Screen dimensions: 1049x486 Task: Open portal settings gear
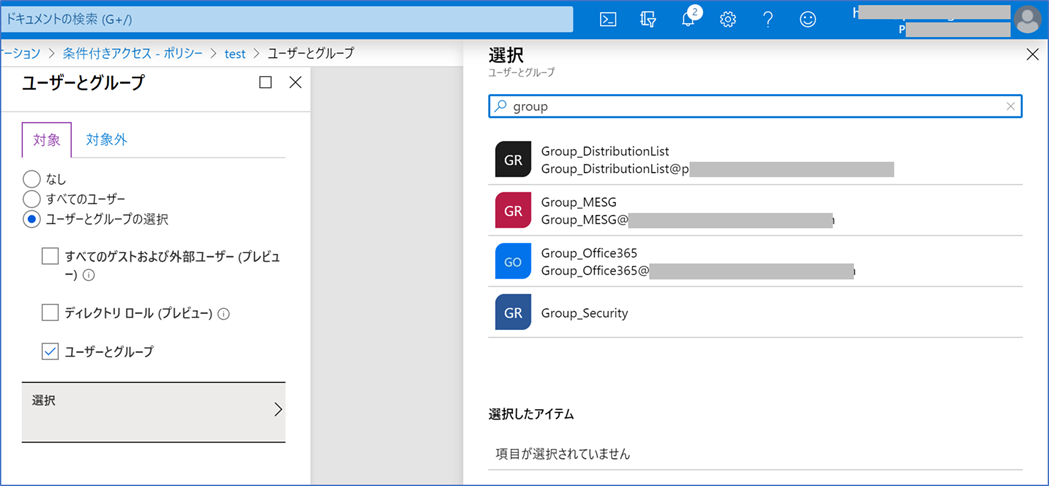(x=727, y=19)
